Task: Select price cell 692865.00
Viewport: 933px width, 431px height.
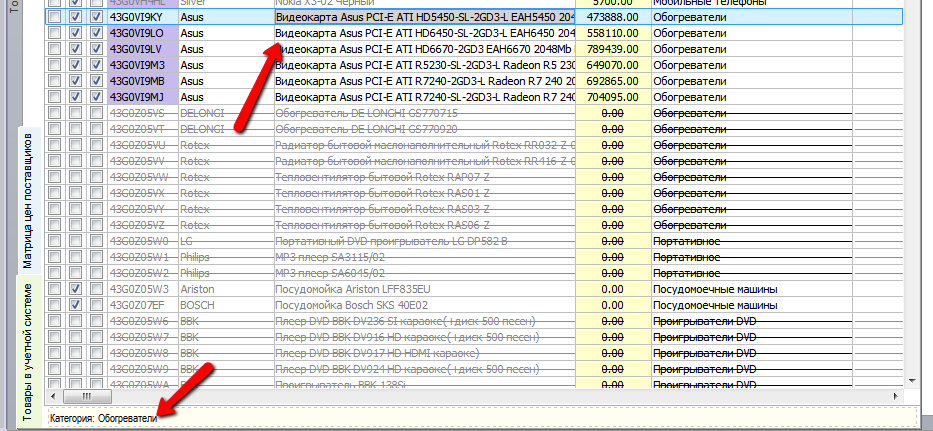Action: 613,81
